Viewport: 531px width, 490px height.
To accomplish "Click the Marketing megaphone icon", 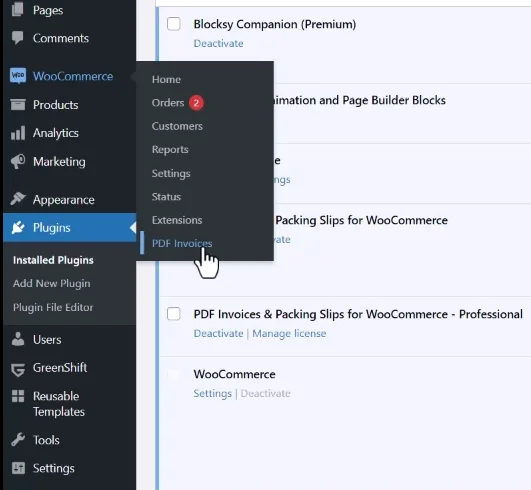I will click(18, 162).
